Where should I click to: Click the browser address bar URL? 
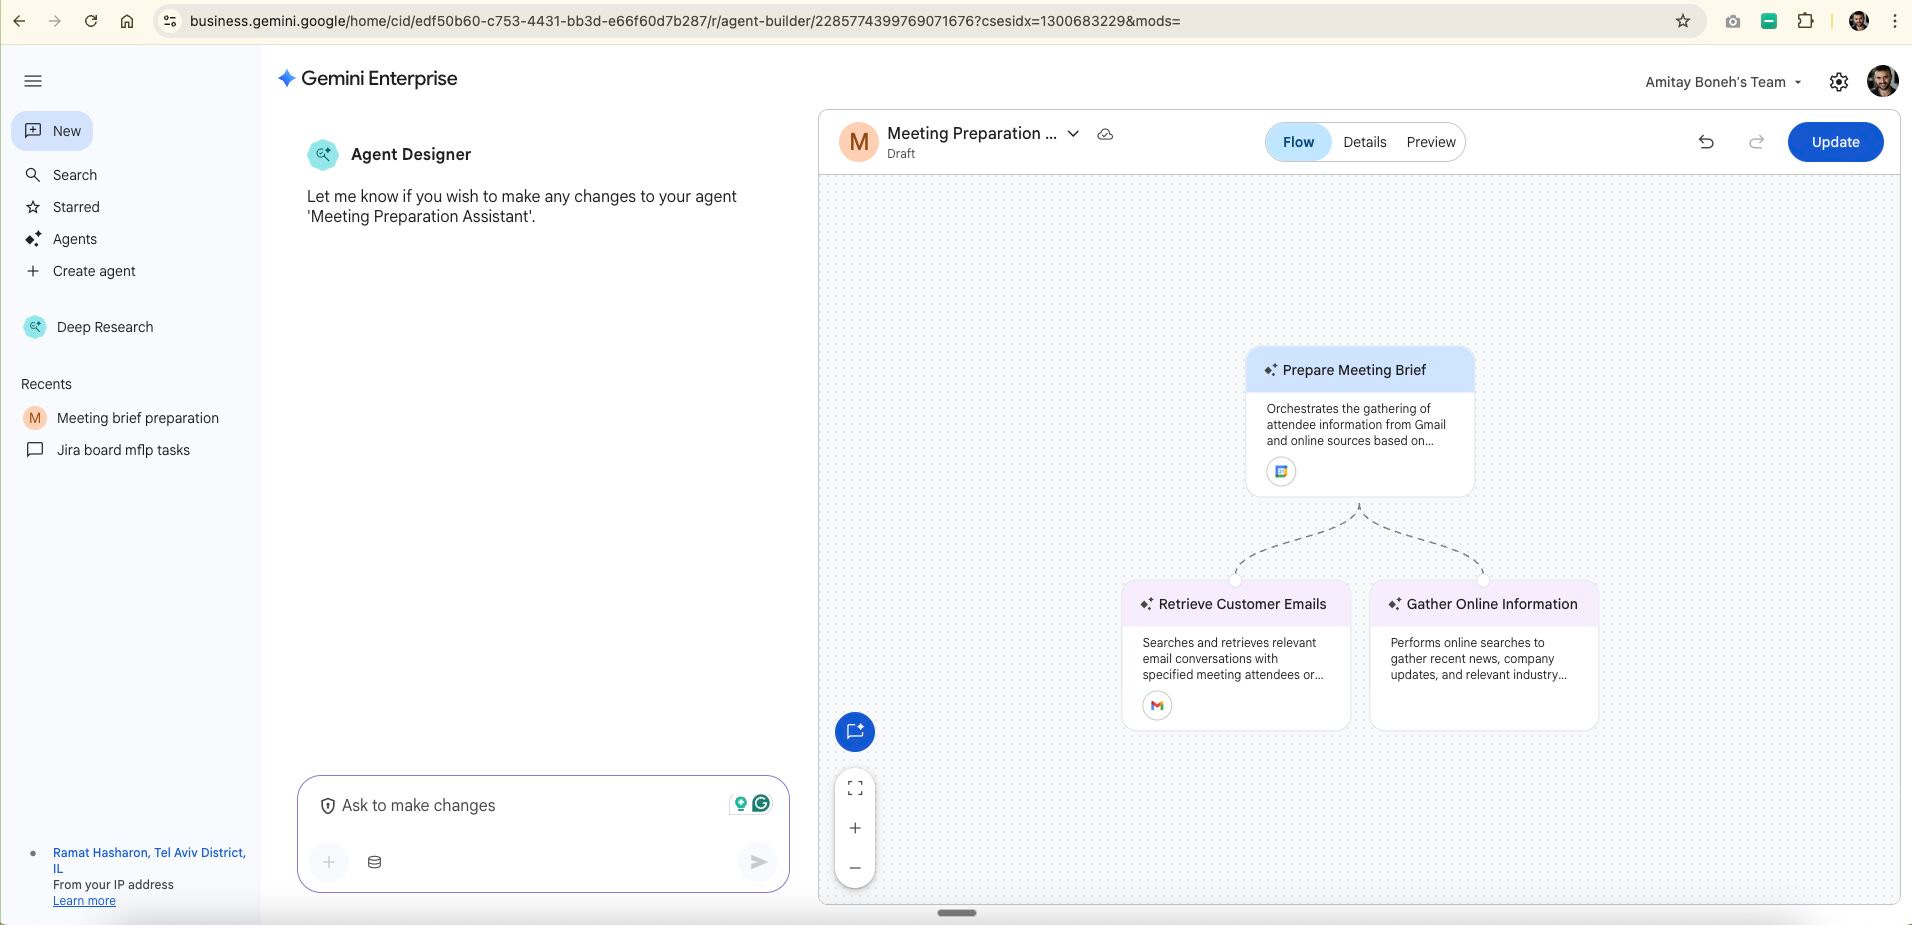pos(685,21)
